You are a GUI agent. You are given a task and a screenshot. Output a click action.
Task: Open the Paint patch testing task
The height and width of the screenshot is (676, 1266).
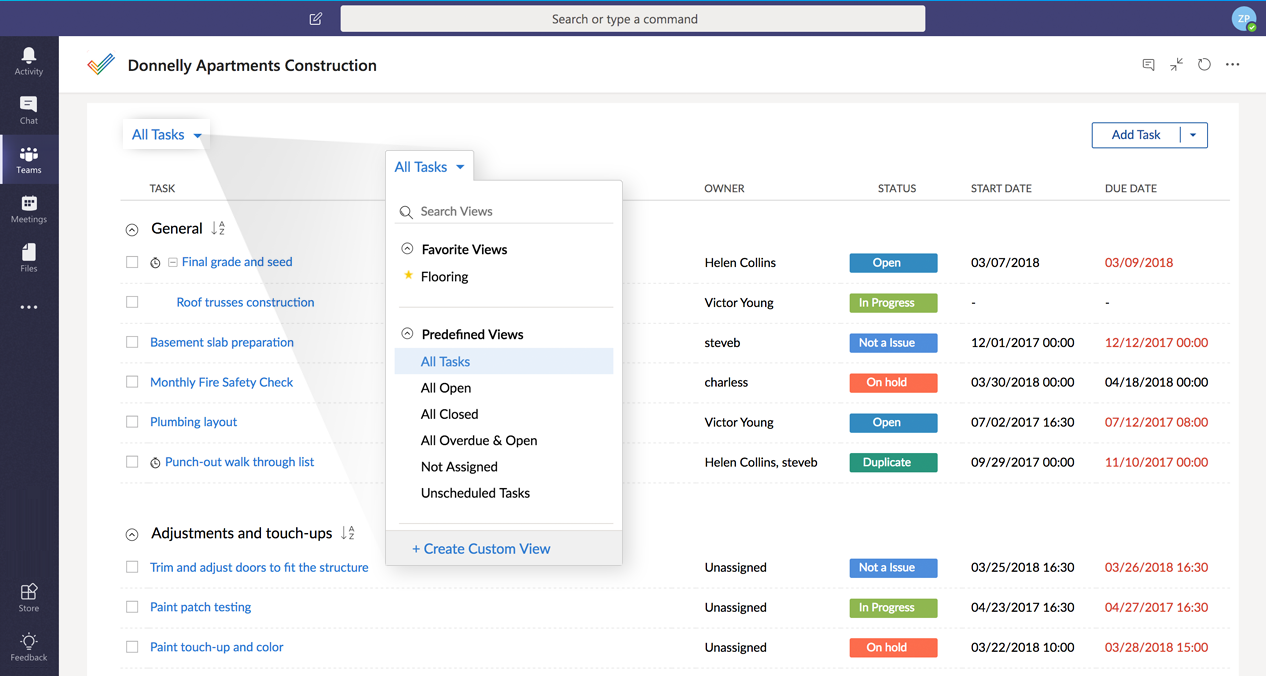click(200, 607)
